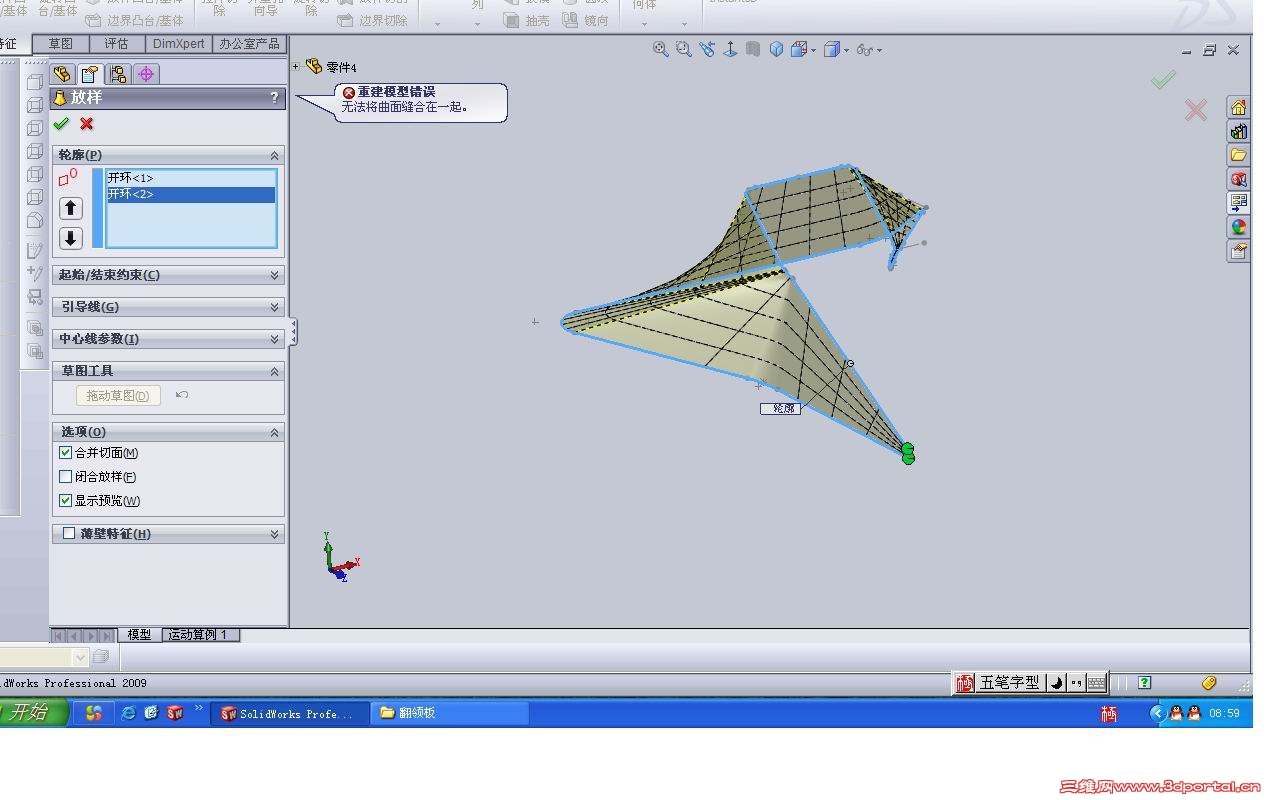Viewport: 1280px width, 800px height.
Task: Activate the Normal To view icon
Action: click(x=731, y=49)
